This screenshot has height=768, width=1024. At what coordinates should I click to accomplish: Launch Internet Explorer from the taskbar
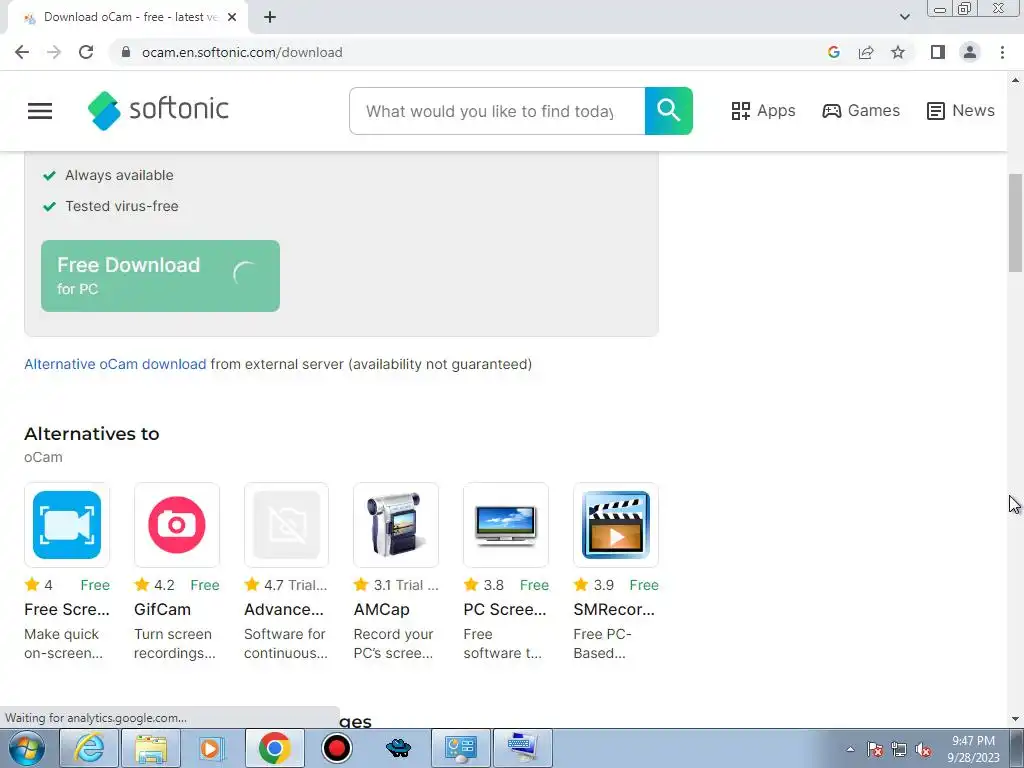(88, 748)
